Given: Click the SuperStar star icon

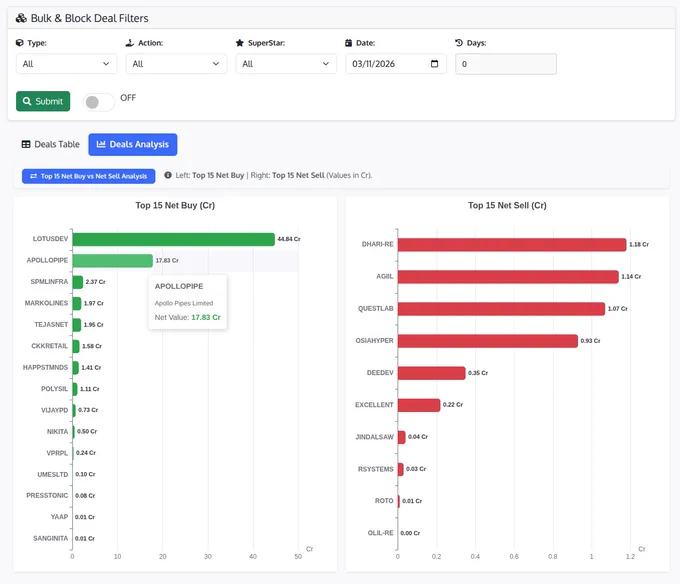Looking at the screenshot, I should coord(239,43).
